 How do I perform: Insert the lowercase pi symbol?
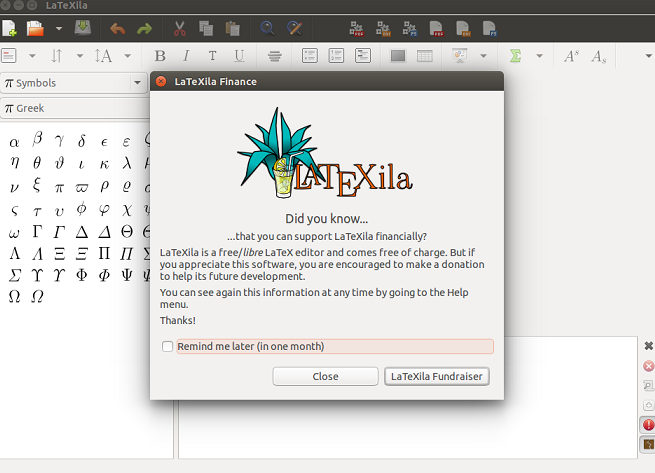(59, 188)
